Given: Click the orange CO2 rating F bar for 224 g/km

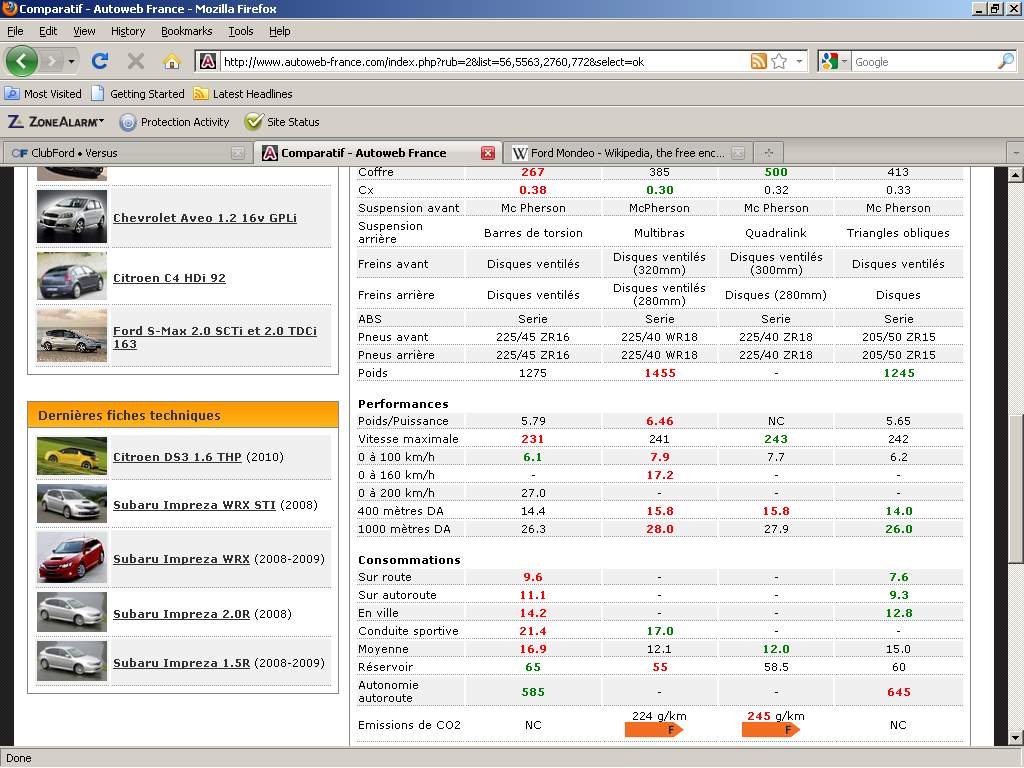Looking at the screenshot, I should pos(653,730).
